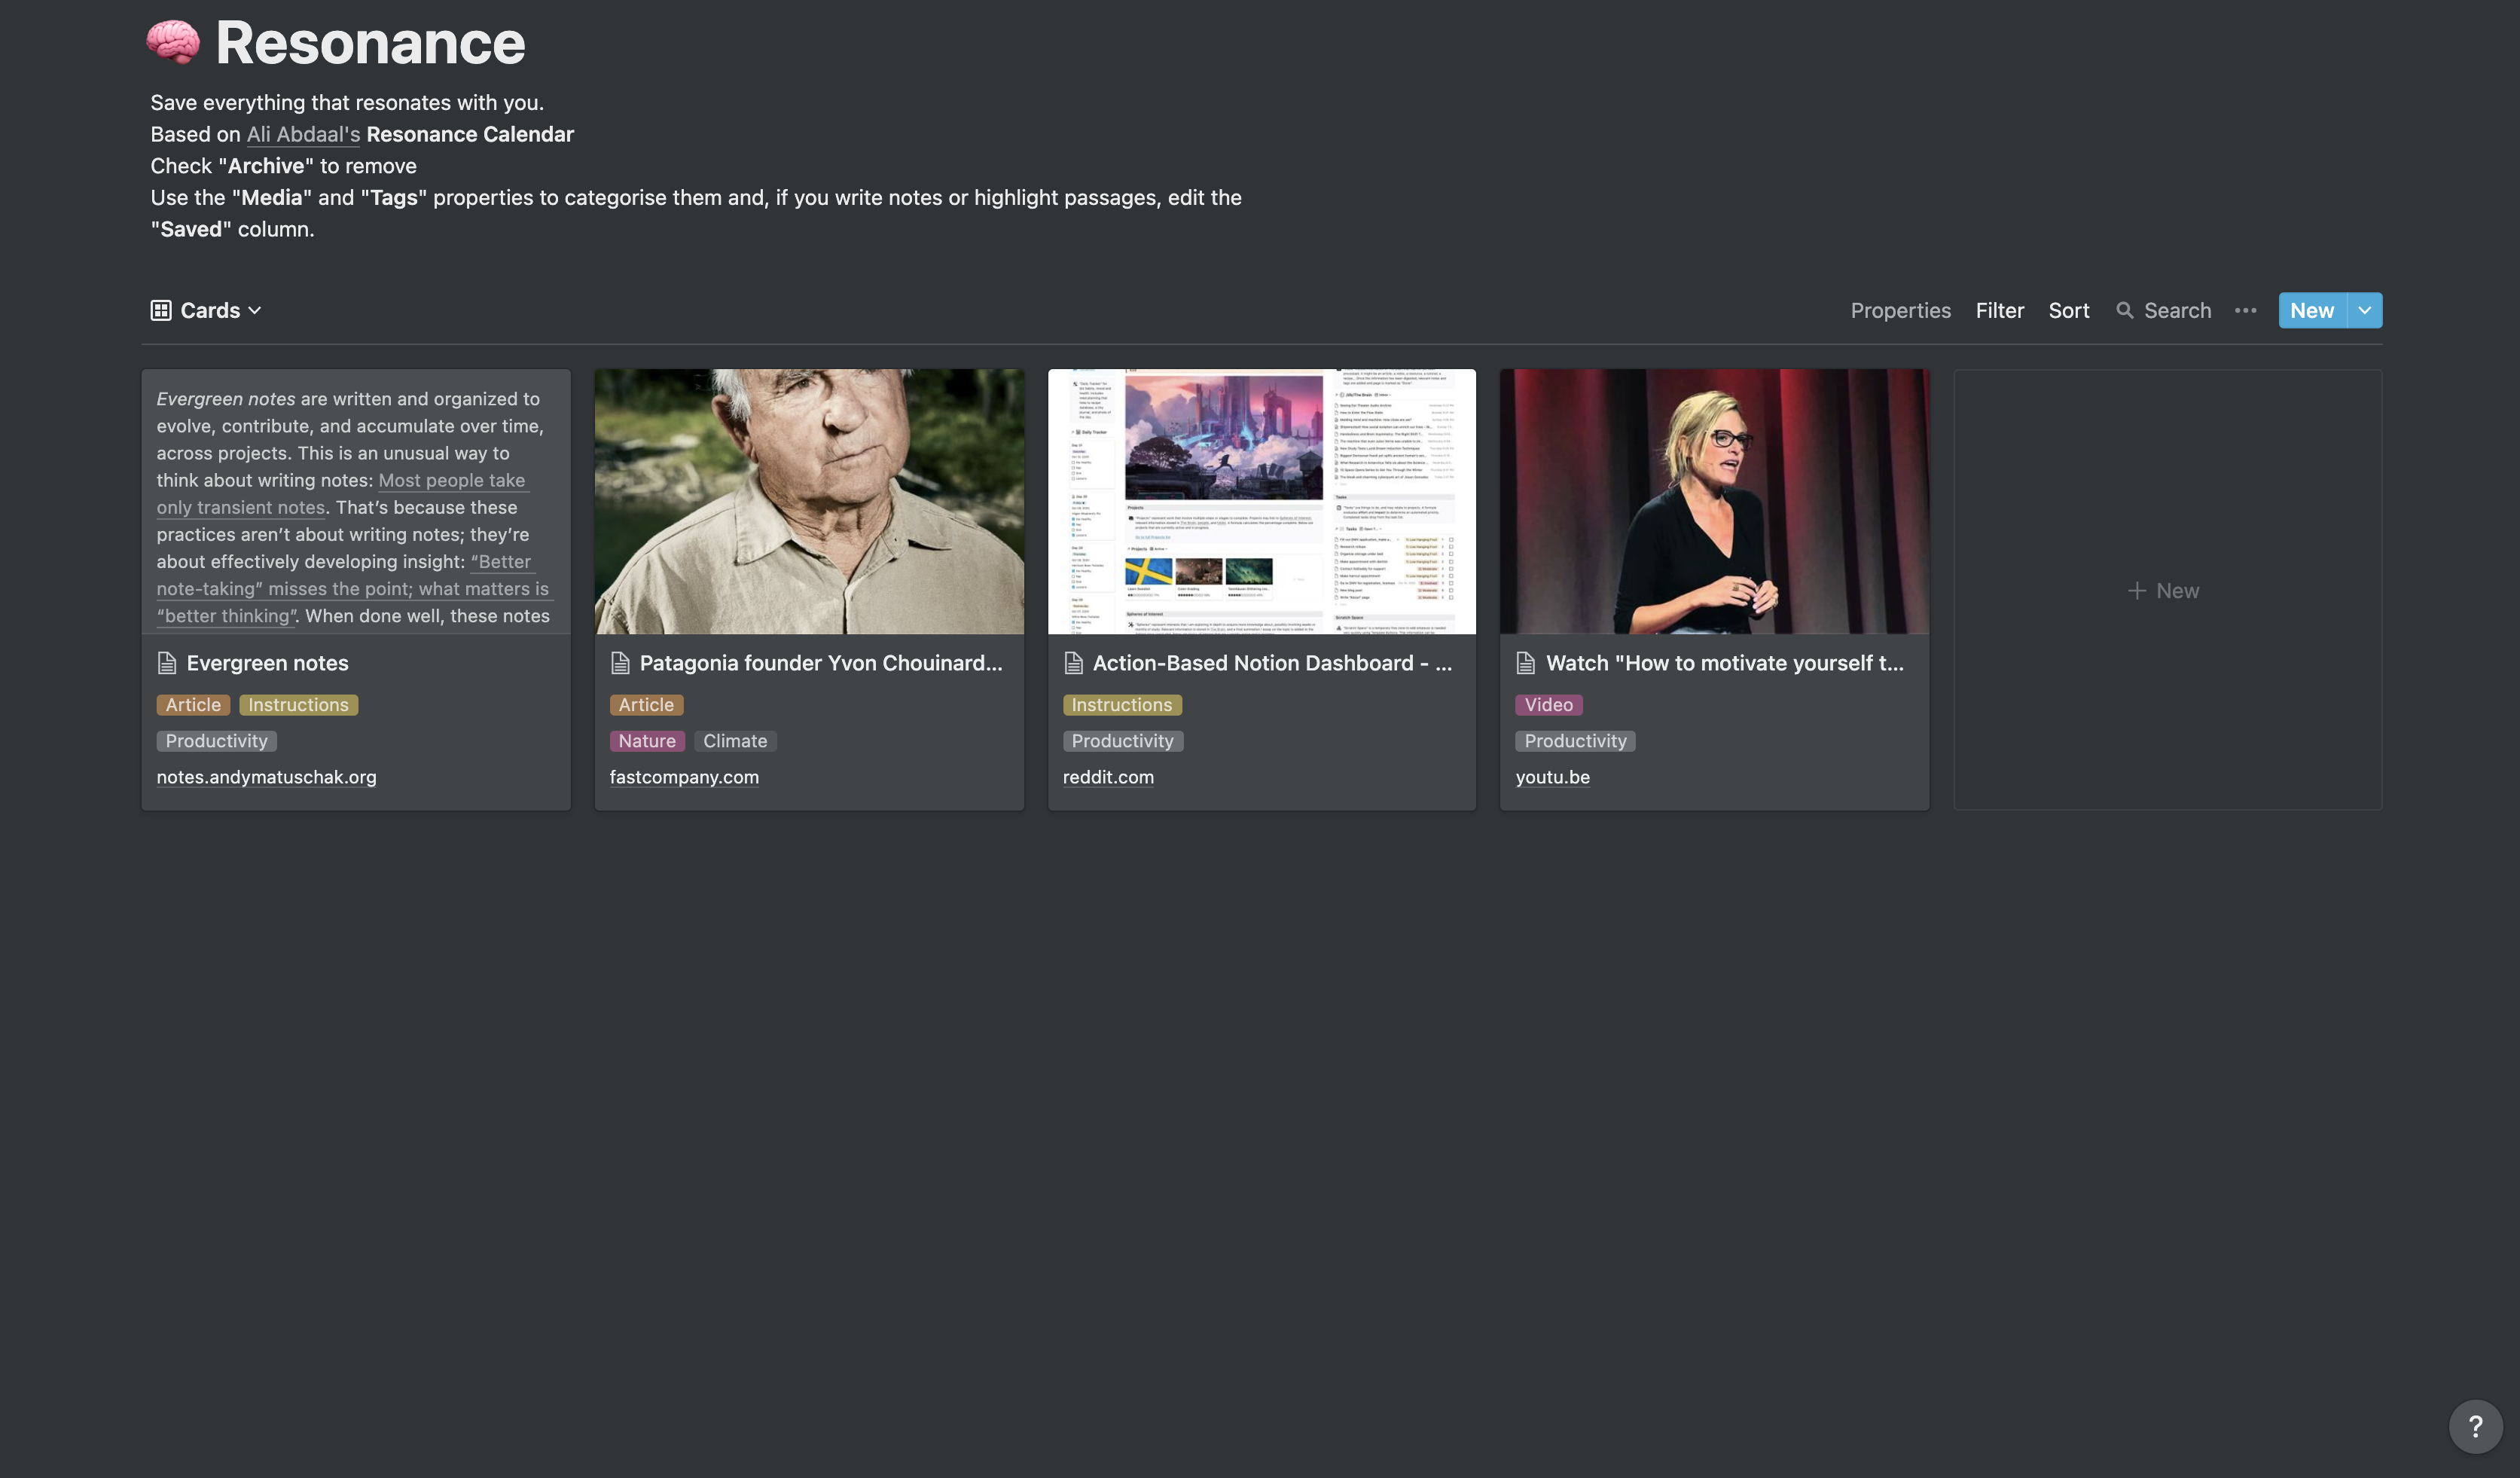
Task: Click the Patagonia founder card page icon
Action: coord(620,663)
